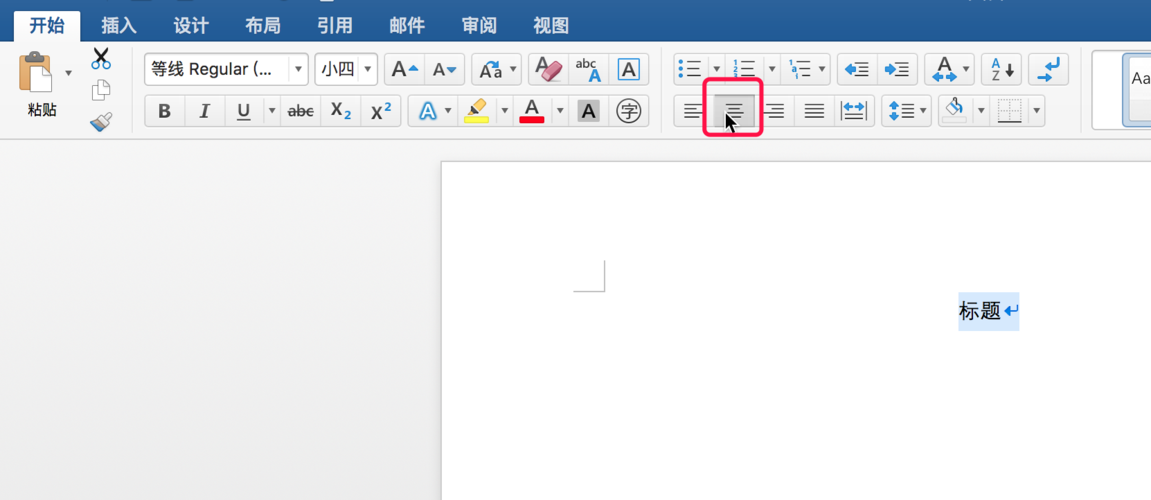Toggle underline formatting
The image size is (1151, 500).
pos(244,112)
